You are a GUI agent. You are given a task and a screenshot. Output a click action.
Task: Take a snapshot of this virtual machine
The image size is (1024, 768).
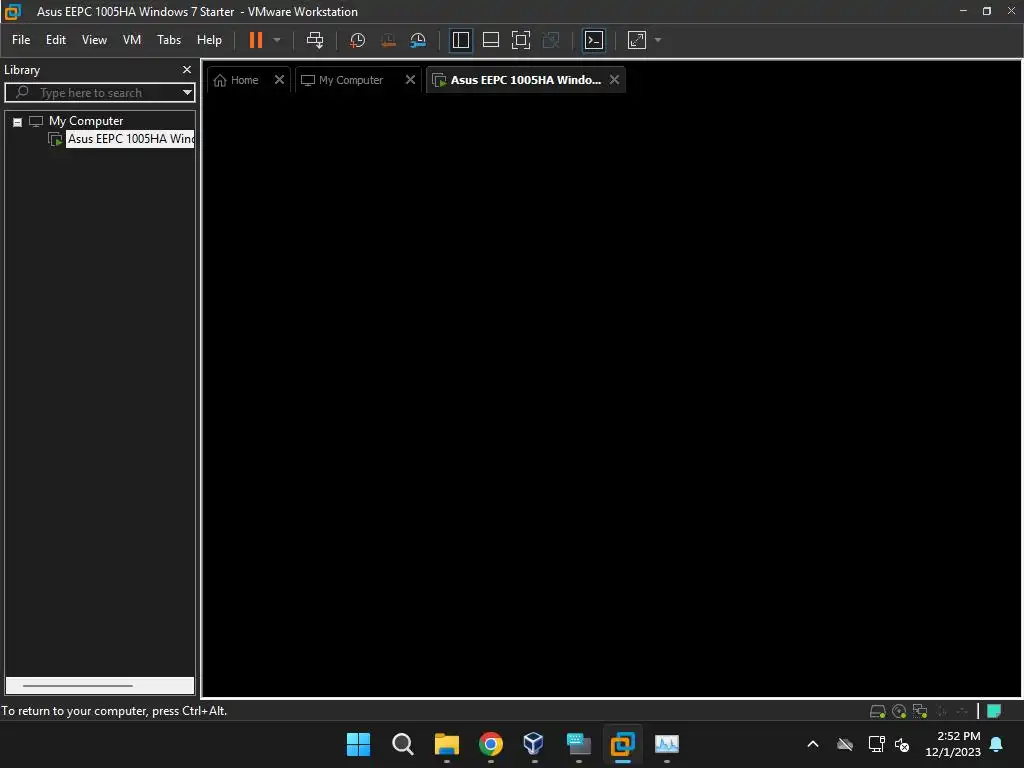357,40
